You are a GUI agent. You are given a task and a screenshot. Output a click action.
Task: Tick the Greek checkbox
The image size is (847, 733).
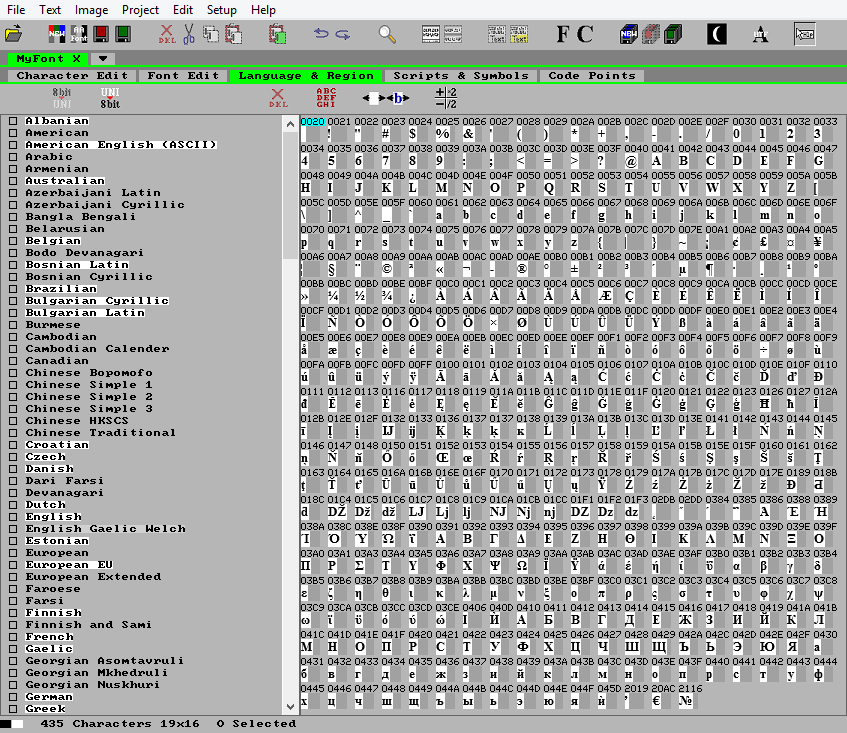click(x=13, y=708)
